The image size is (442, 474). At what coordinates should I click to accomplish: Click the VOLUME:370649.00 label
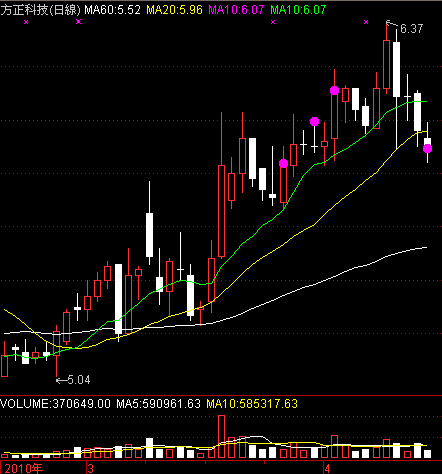(55, 404)
